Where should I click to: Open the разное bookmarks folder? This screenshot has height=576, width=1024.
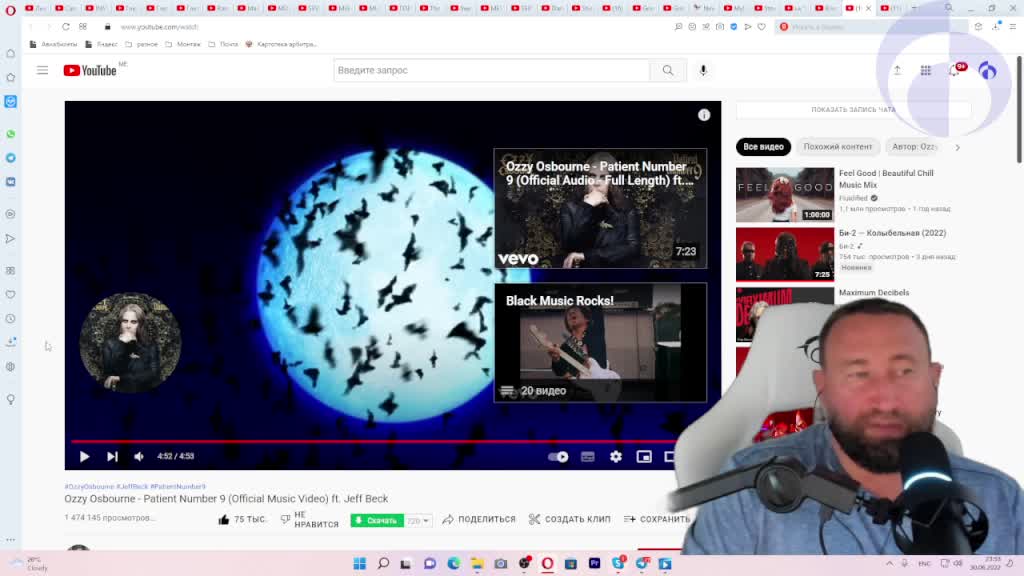pos(142,44)
